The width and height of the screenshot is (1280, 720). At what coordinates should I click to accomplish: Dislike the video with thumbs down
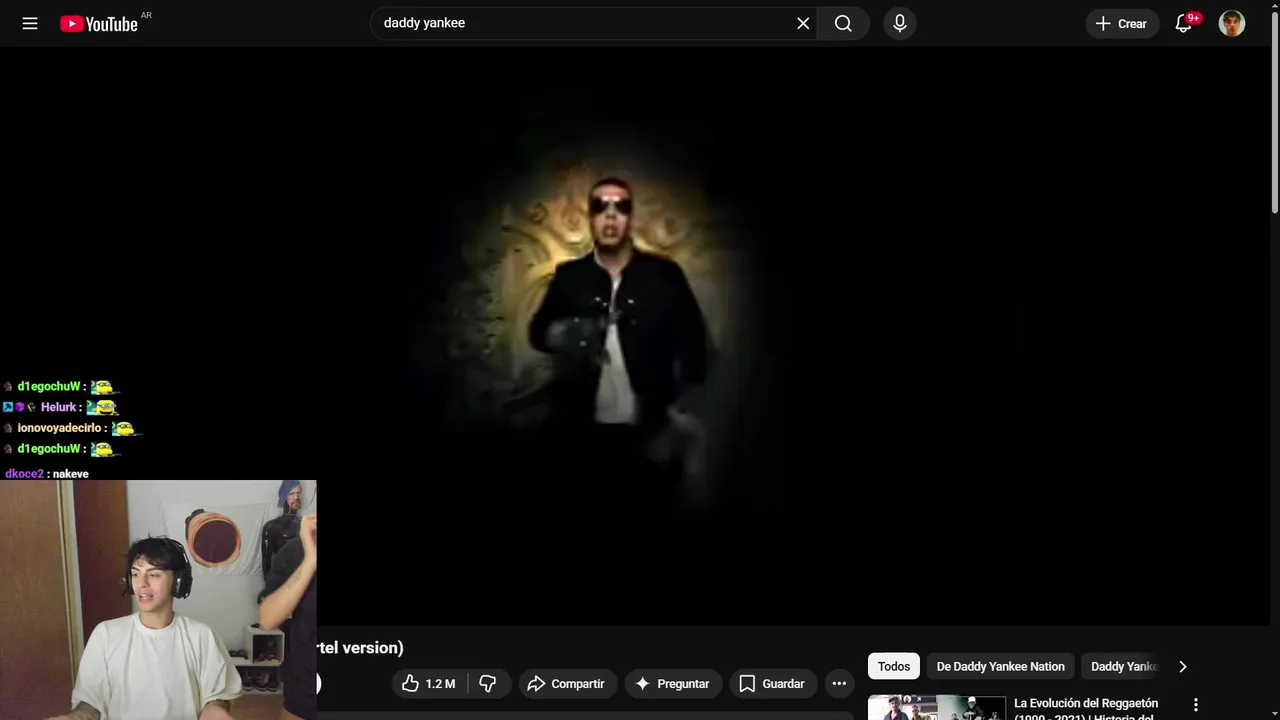click(x=489, y=684)
